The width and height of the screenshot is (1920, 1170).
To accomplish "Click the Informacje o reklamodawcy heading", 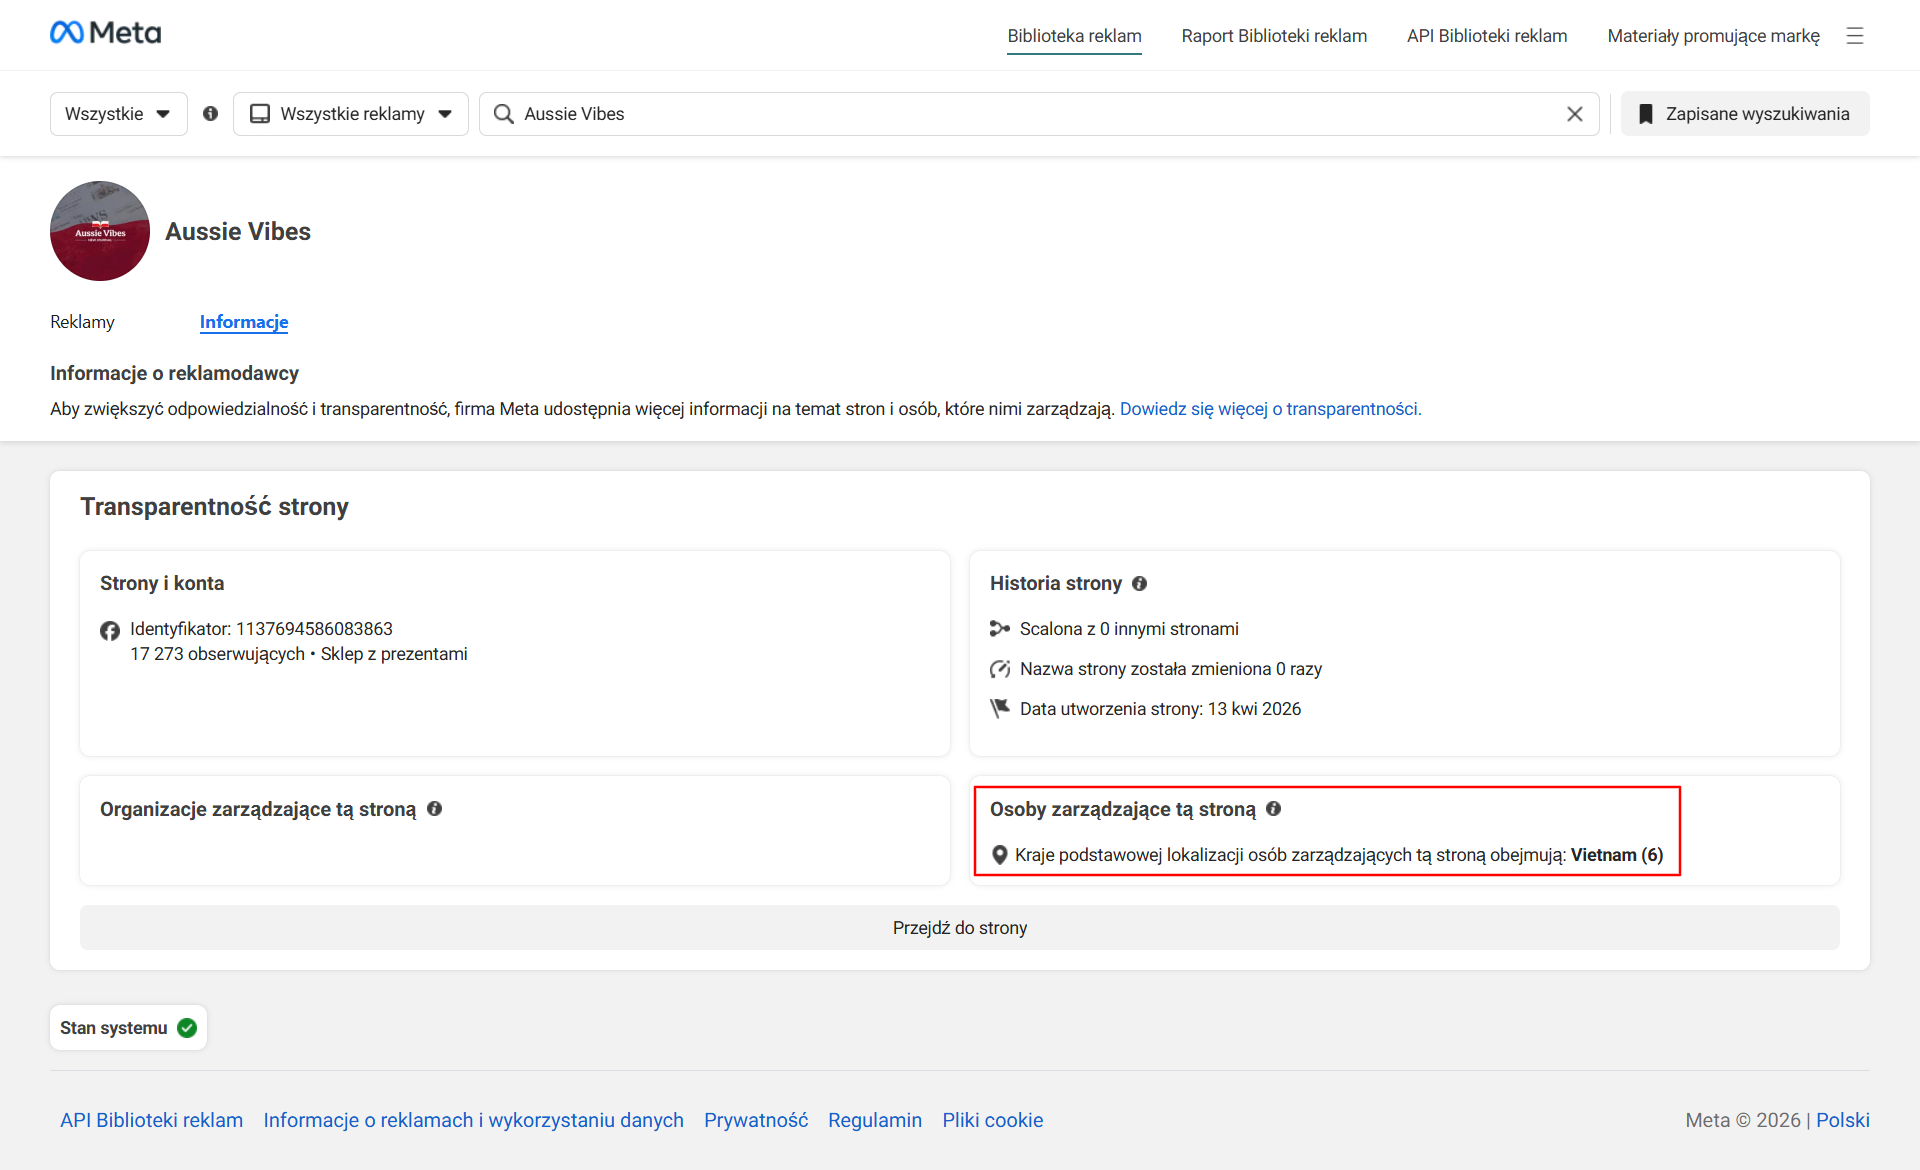I will tap(174, 373).
